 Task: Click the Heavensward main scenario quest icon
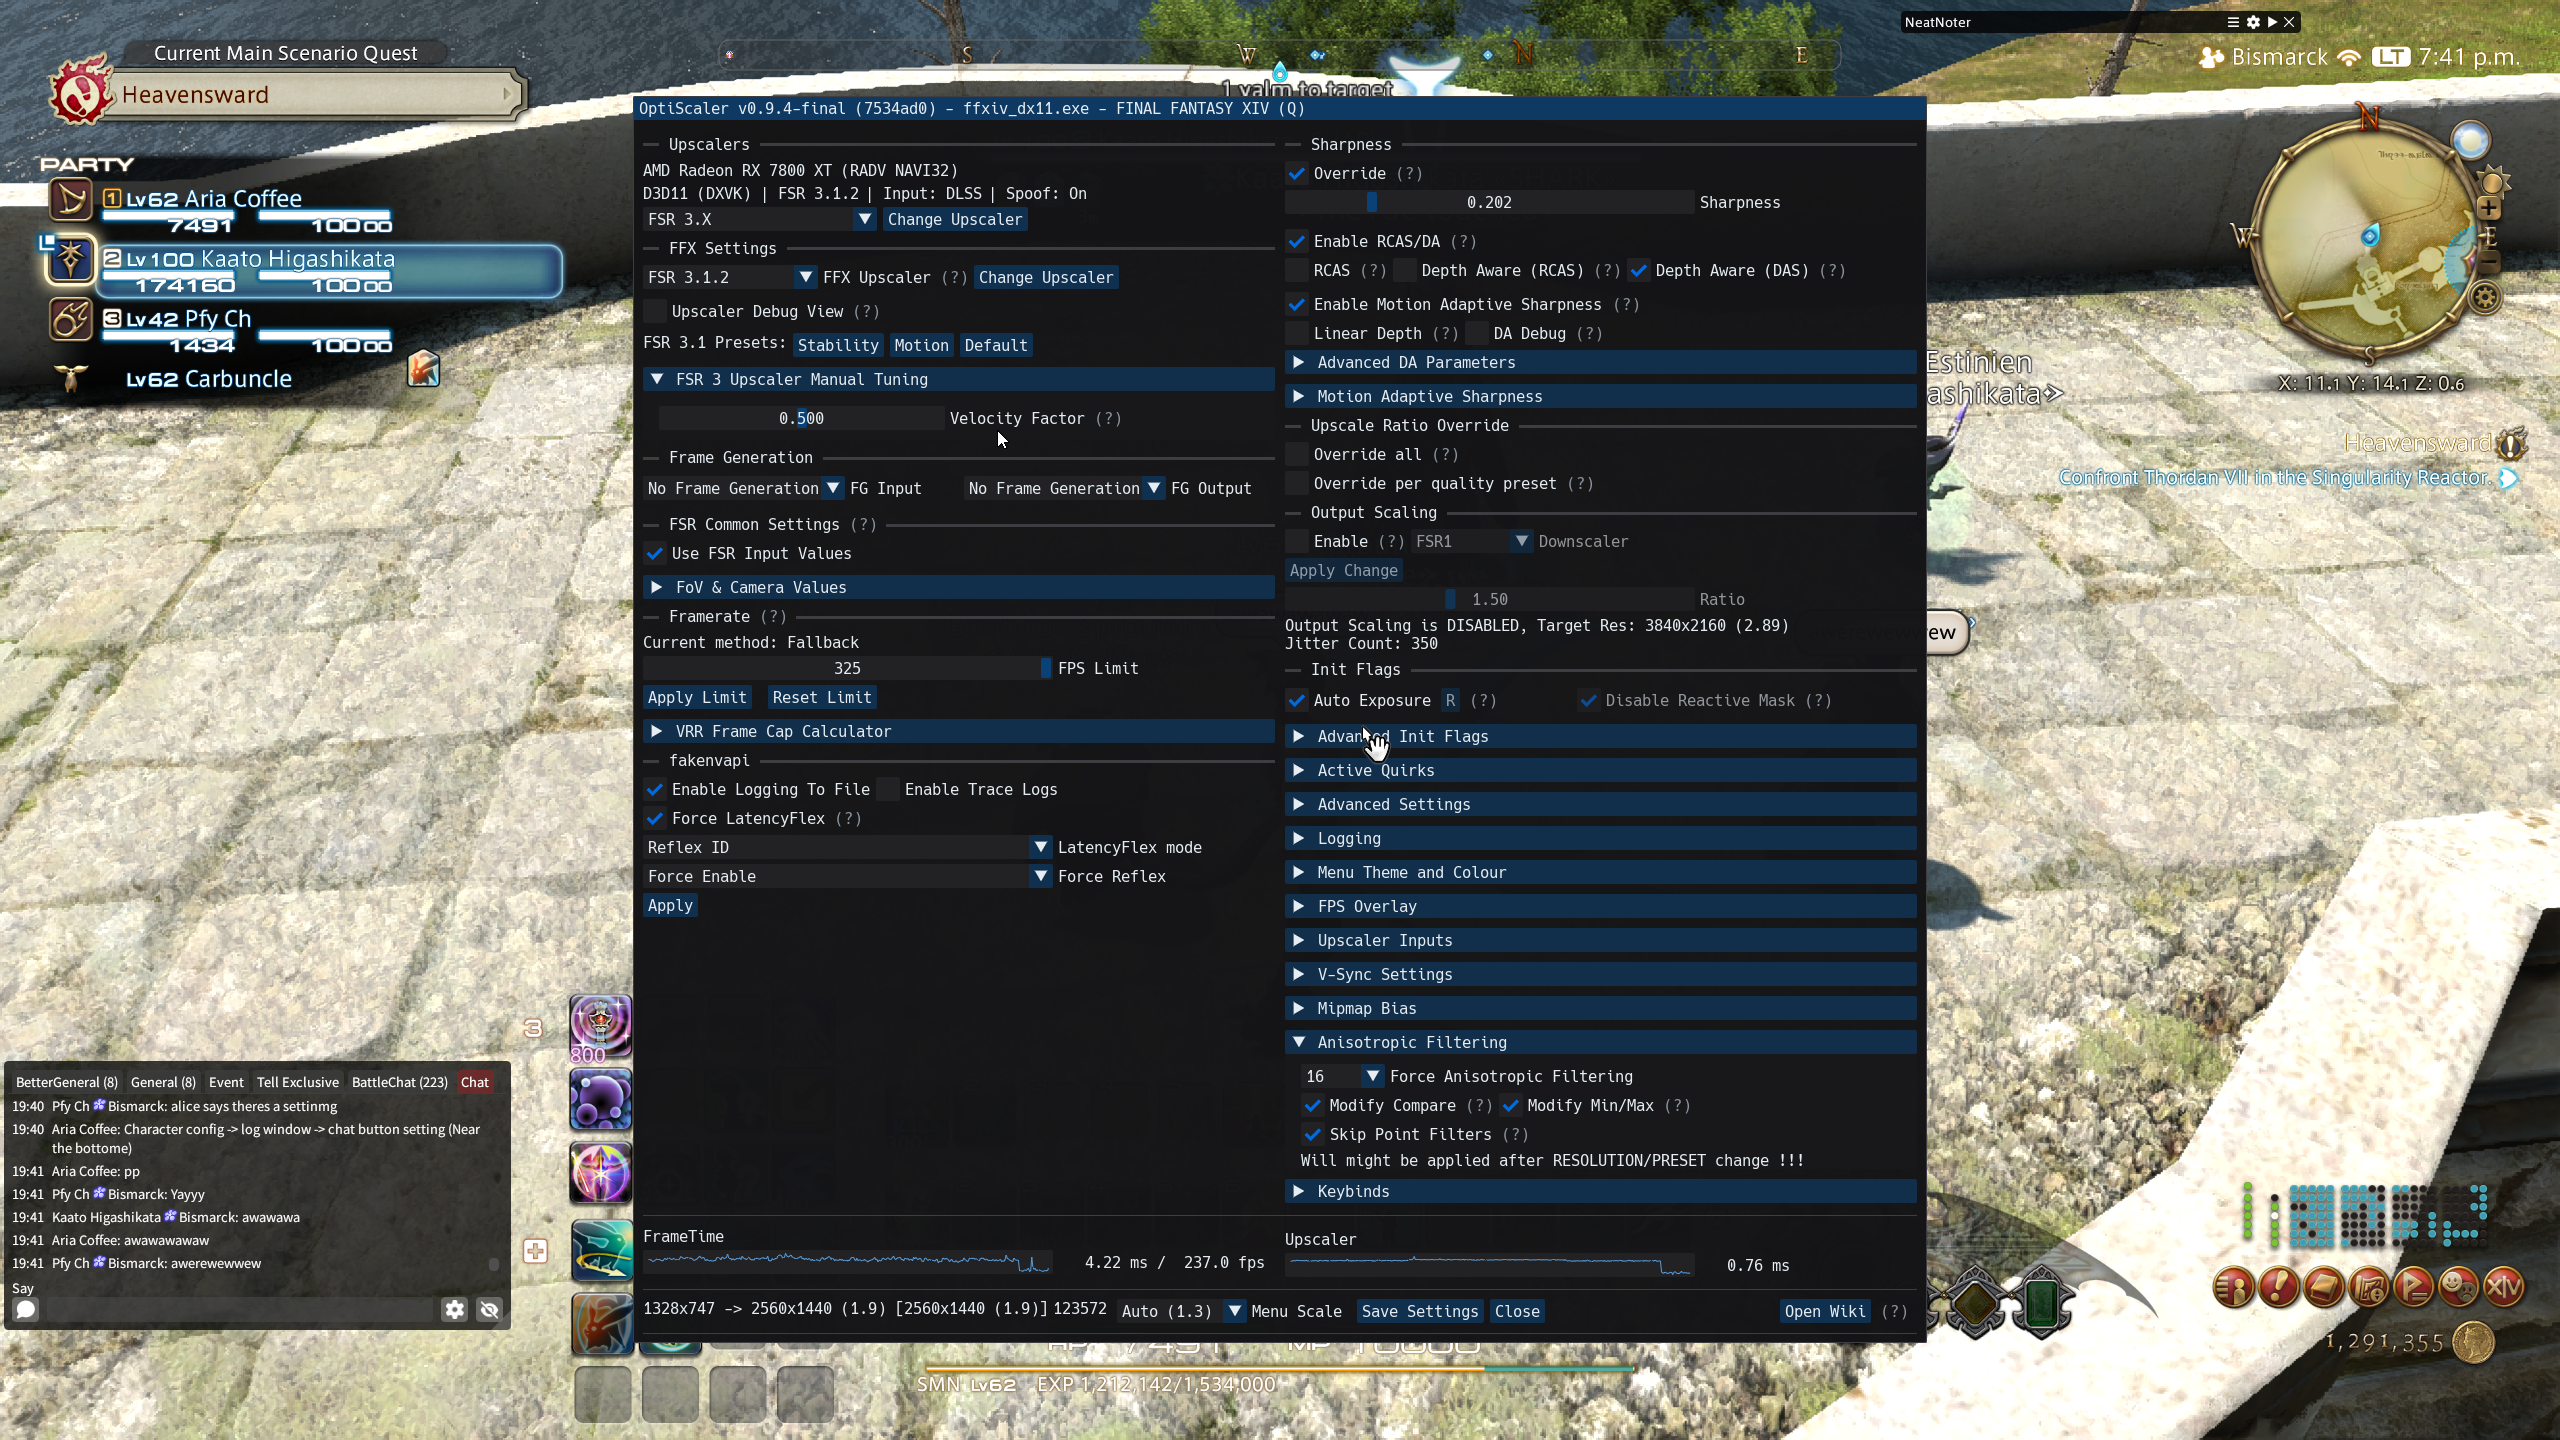point(82,91)
